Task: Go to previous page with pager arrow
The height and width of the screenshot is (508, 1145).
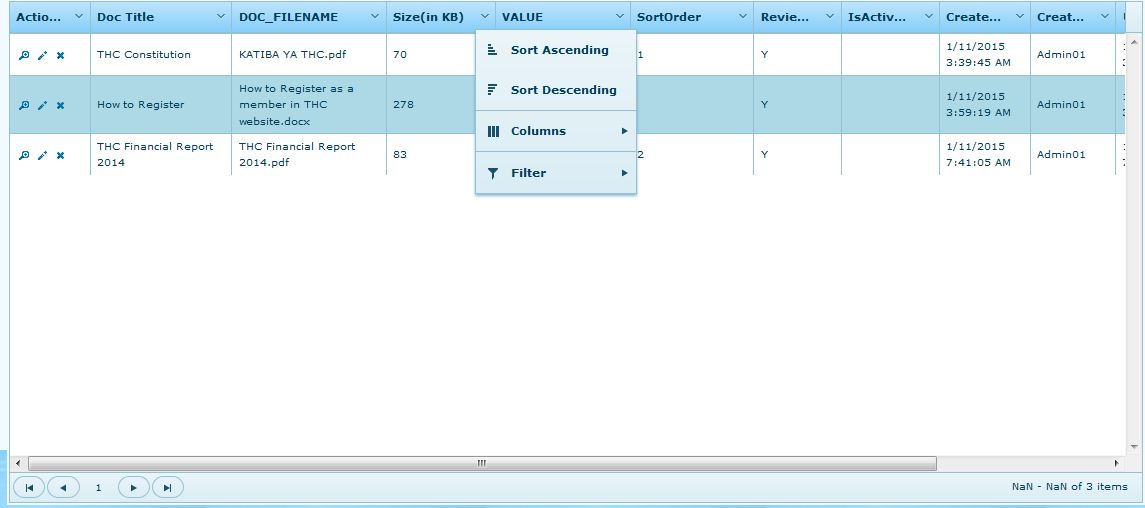Action: click(64, 488)
